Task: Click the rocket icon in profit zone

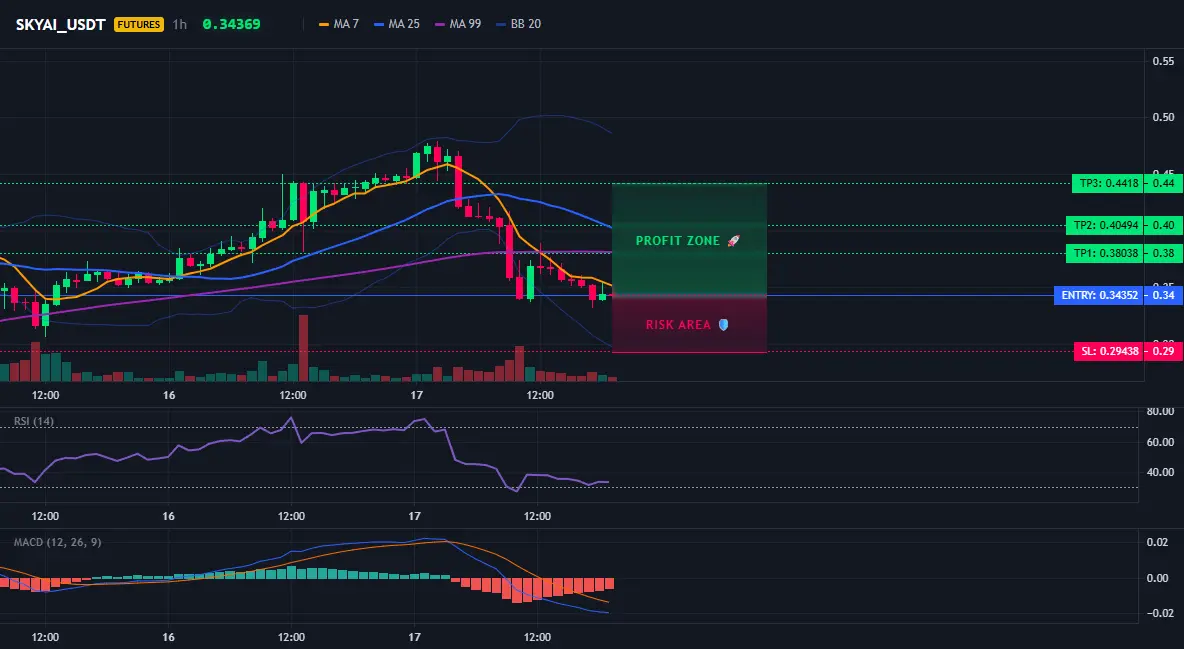Action: pos(733,241)
